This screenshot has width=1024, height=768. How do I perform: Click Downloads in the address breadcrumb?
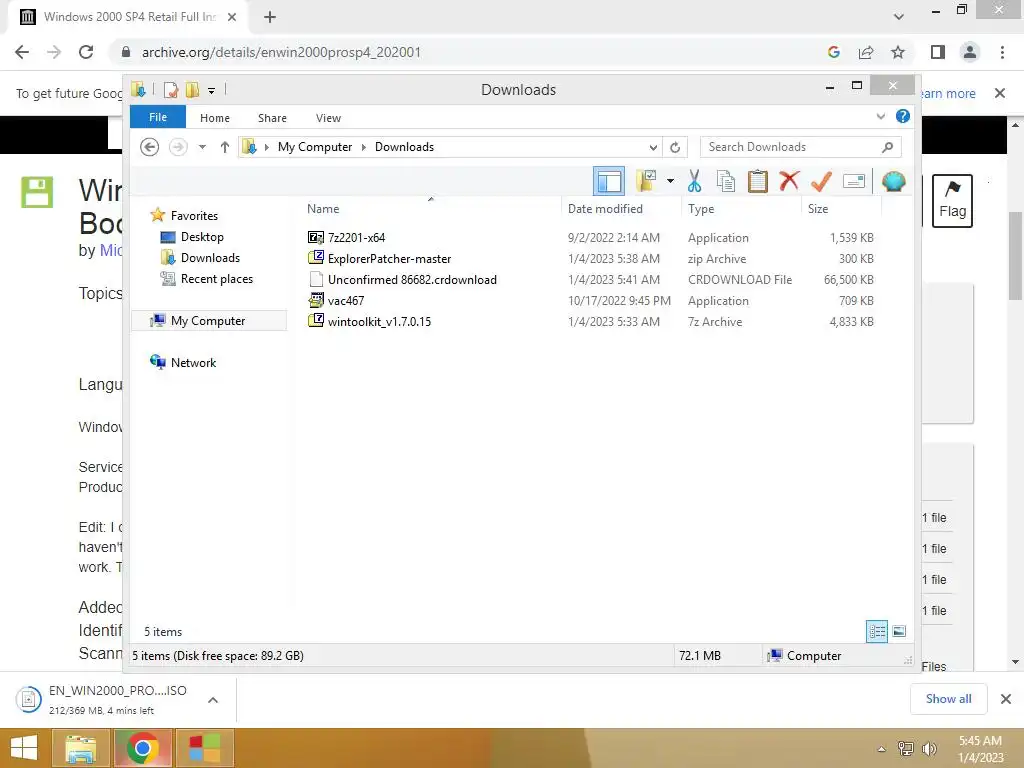pyautogui.click(x=404, y=147)
